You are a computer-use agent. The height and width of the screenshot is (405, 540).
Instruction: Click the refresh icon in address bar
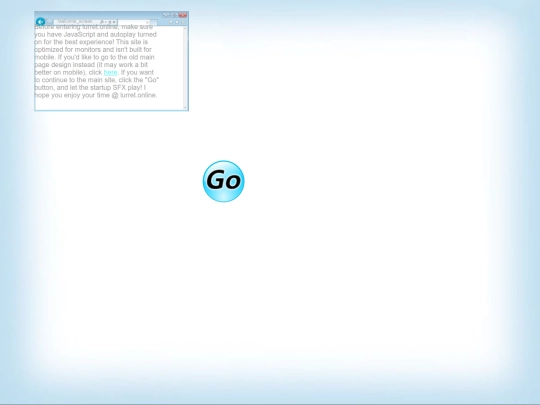coord(110,22)
